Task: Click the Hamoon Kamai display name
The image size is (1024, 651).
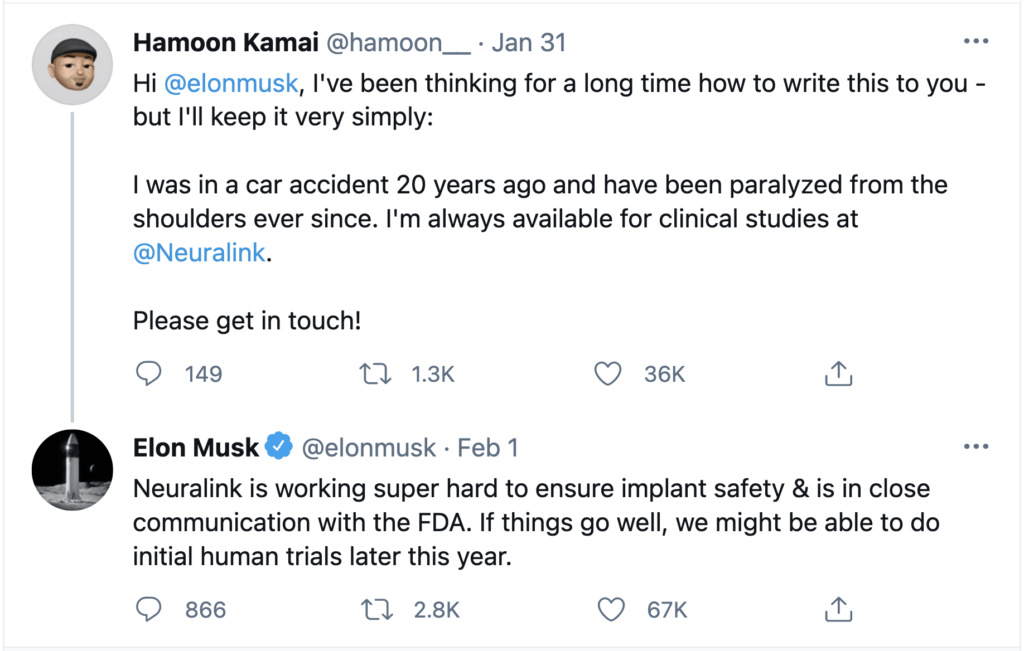Action: point(226,42)
